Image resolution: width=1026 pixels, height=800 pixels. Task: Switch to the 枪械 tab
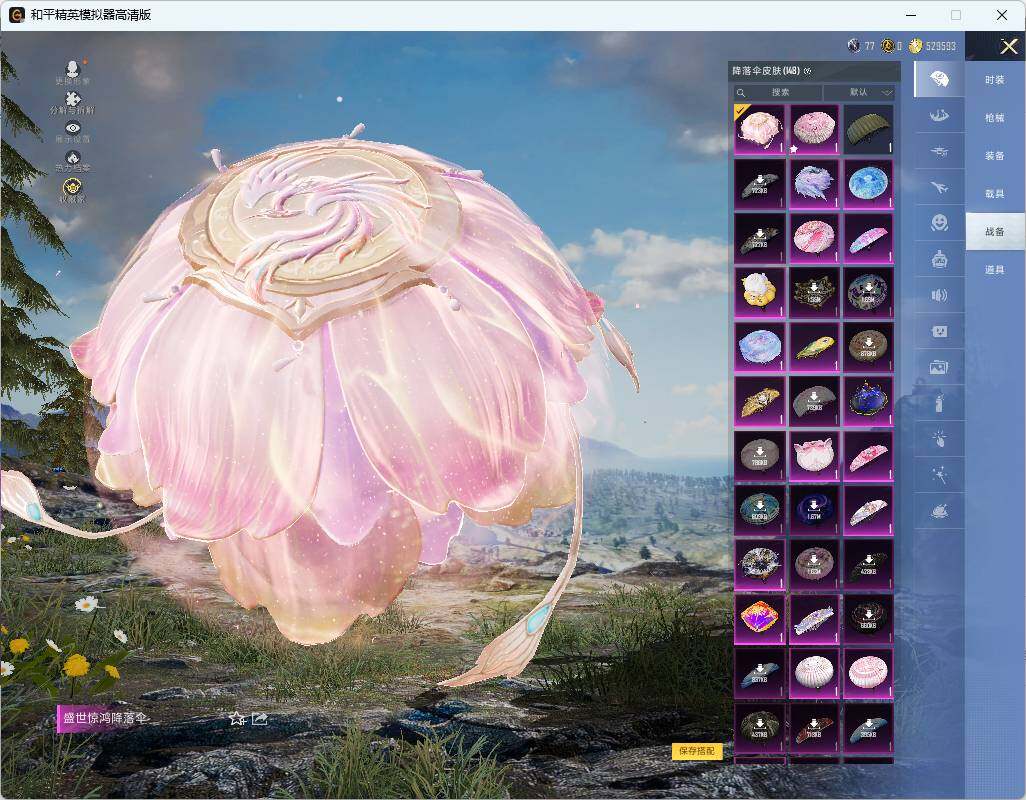(x=995, y=118)
